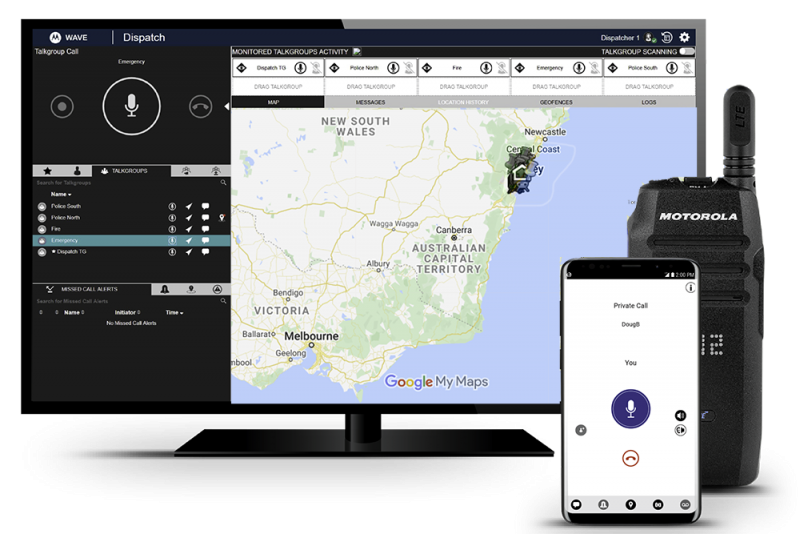Select the Police South talkgroup row
The image size is (800, 534).
(131, 206)
